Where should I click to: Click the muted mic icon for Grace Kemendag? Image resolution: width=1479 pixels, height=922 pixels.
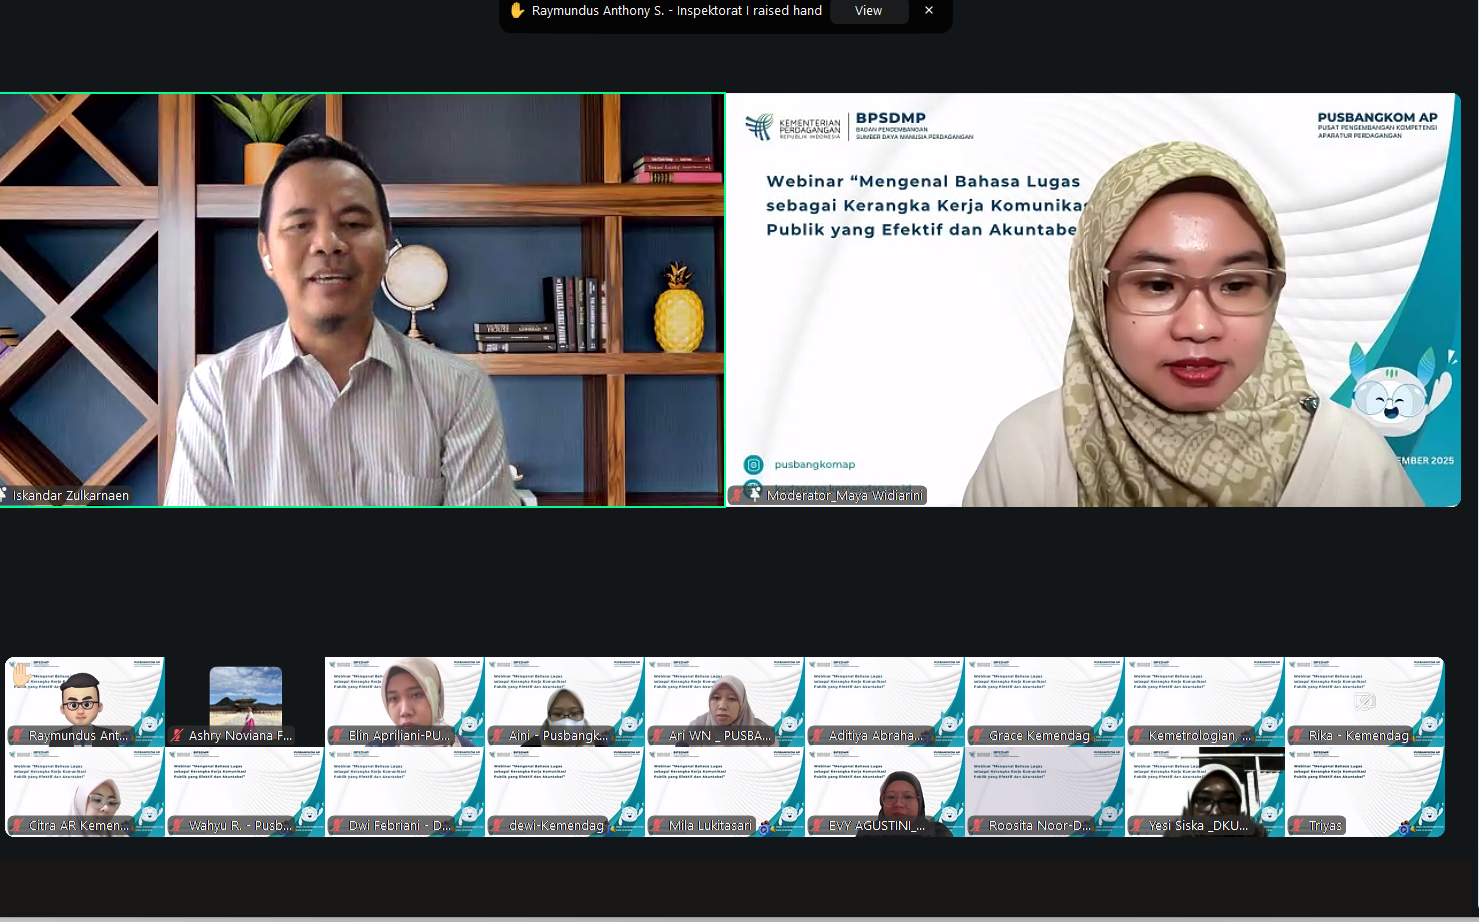(978, 736)
